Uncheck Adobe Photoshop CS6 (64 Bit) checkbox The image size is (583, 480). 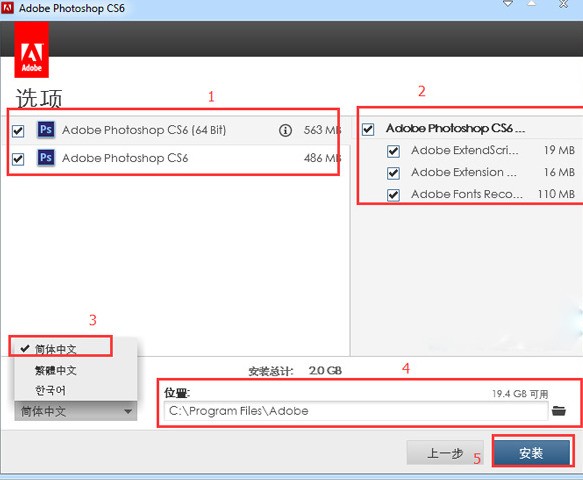point(18,131)
